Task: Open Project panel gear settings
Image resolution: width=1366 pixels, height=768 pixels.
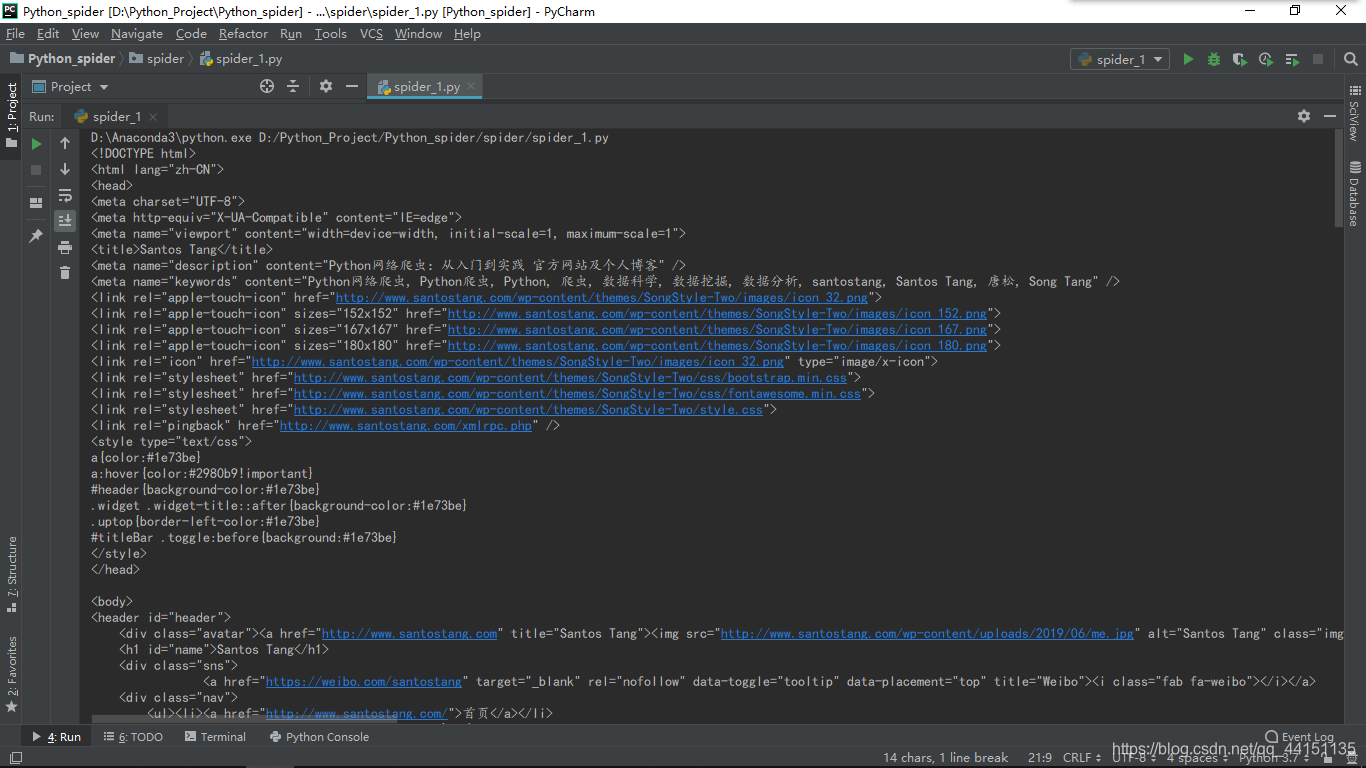Action: click(x=326, y=86)
